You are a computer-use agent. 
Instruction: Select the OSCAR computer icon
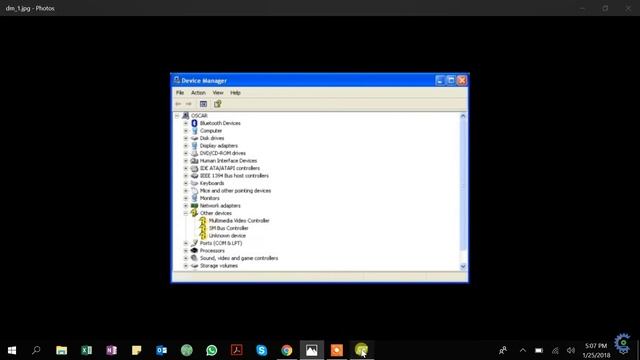186,116
